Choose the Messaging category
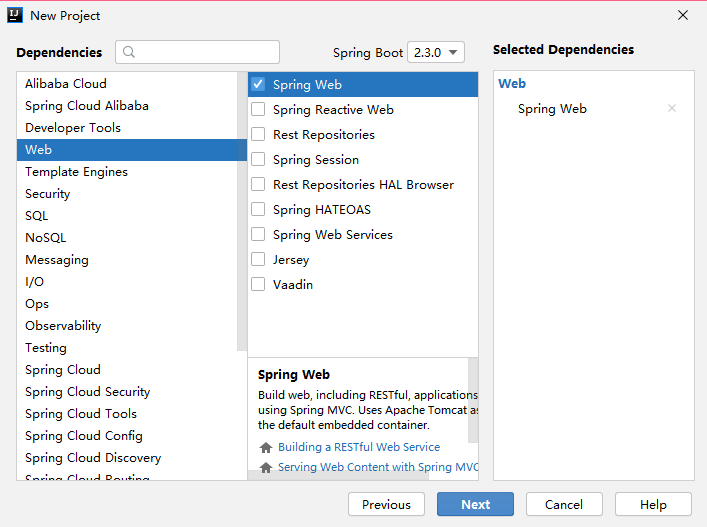The height and width of the screenshot is (527, 707). coord(127,260)
